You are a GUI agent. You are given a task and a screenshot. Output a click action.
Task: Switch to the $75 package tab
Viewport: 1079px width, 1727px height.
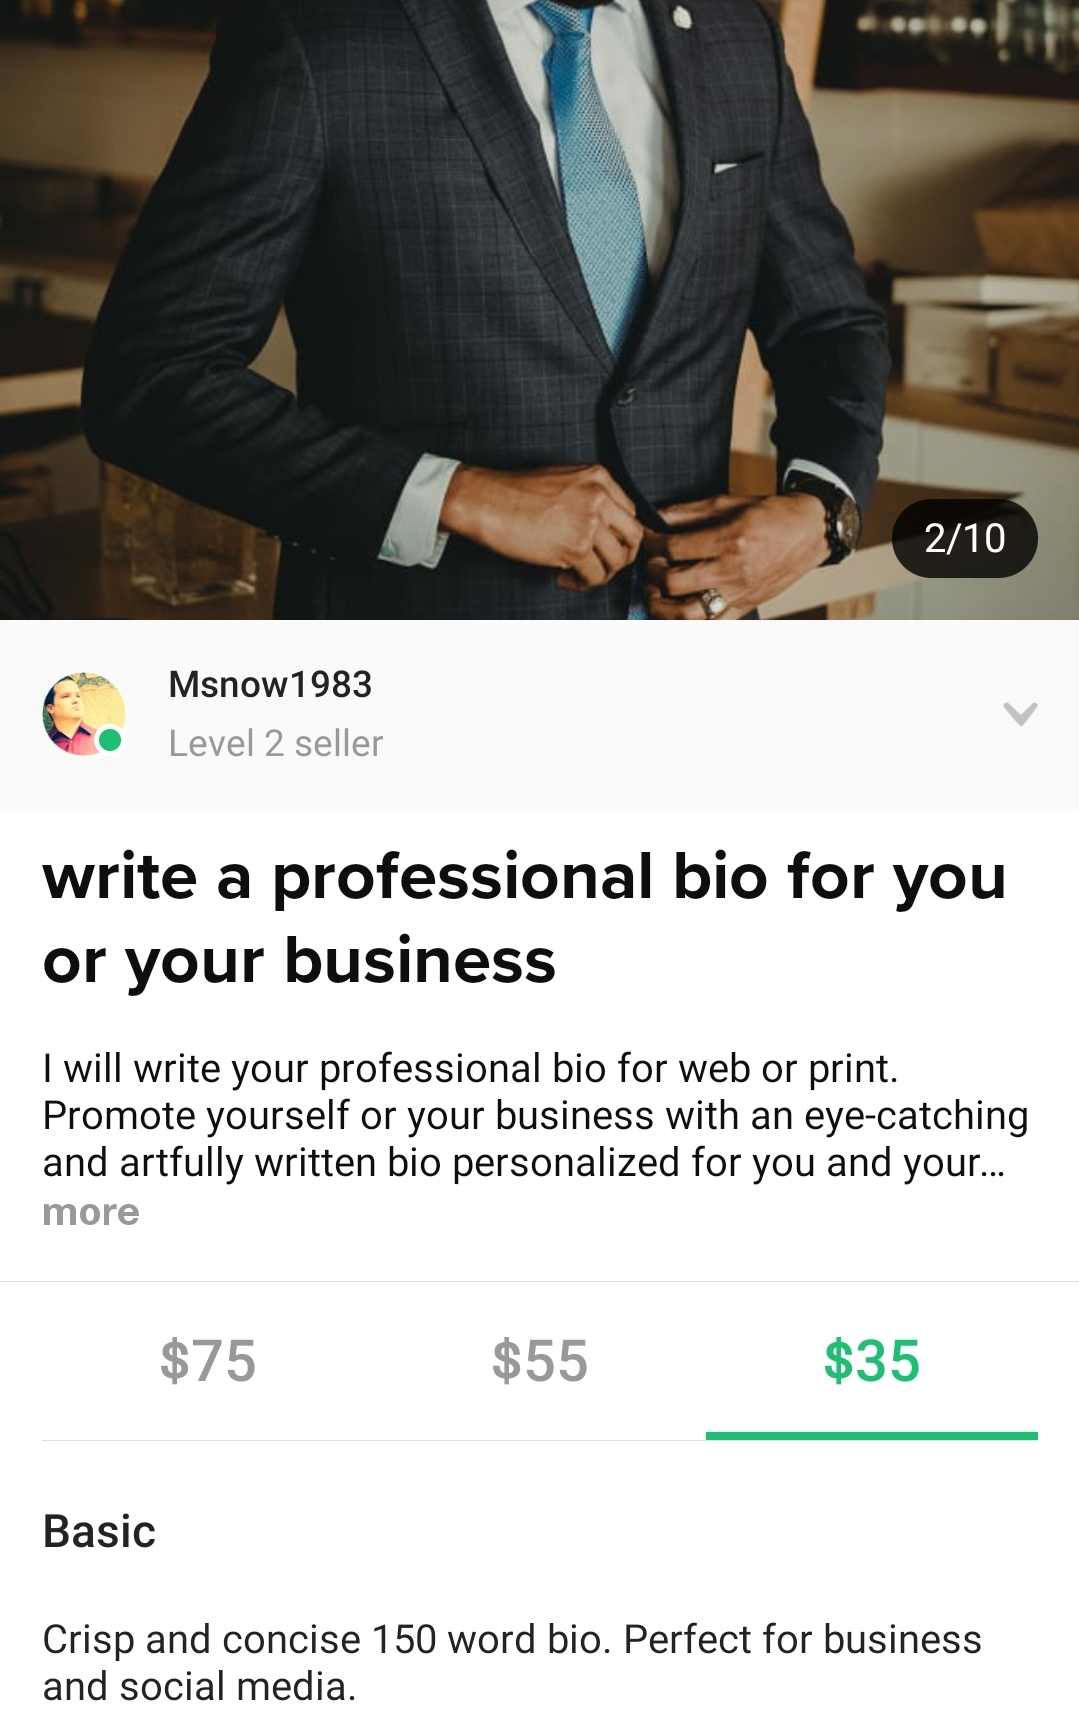208,1361
